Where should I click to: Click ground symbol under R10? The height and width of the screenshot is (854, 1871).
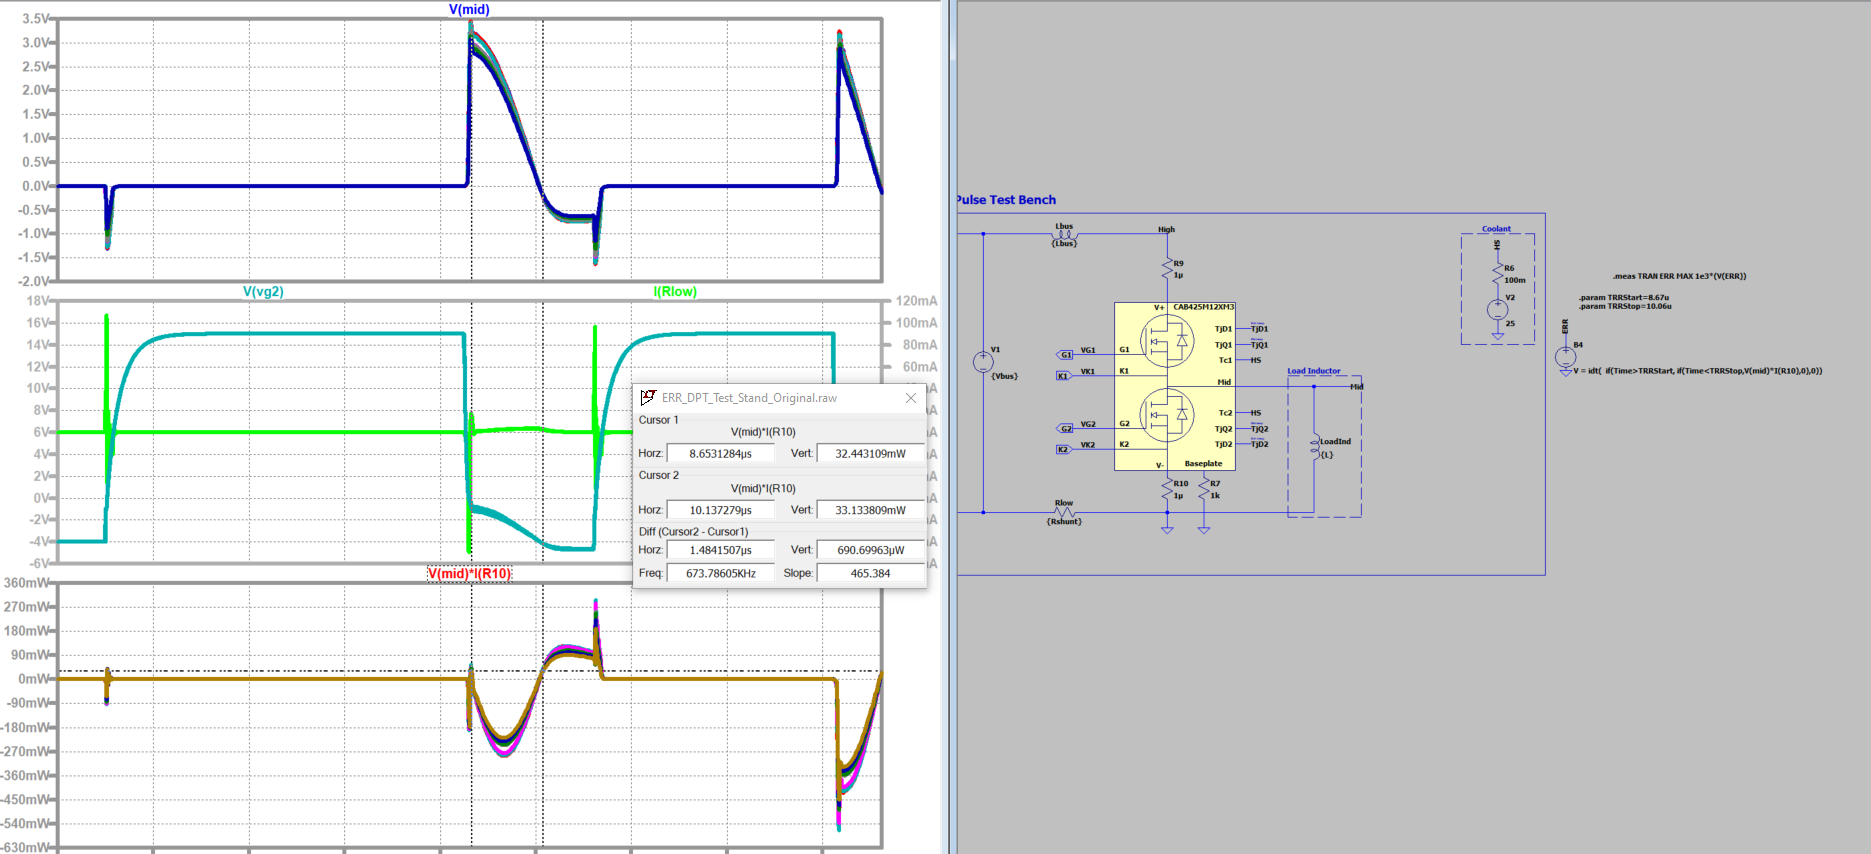(x=1167, y=529)
